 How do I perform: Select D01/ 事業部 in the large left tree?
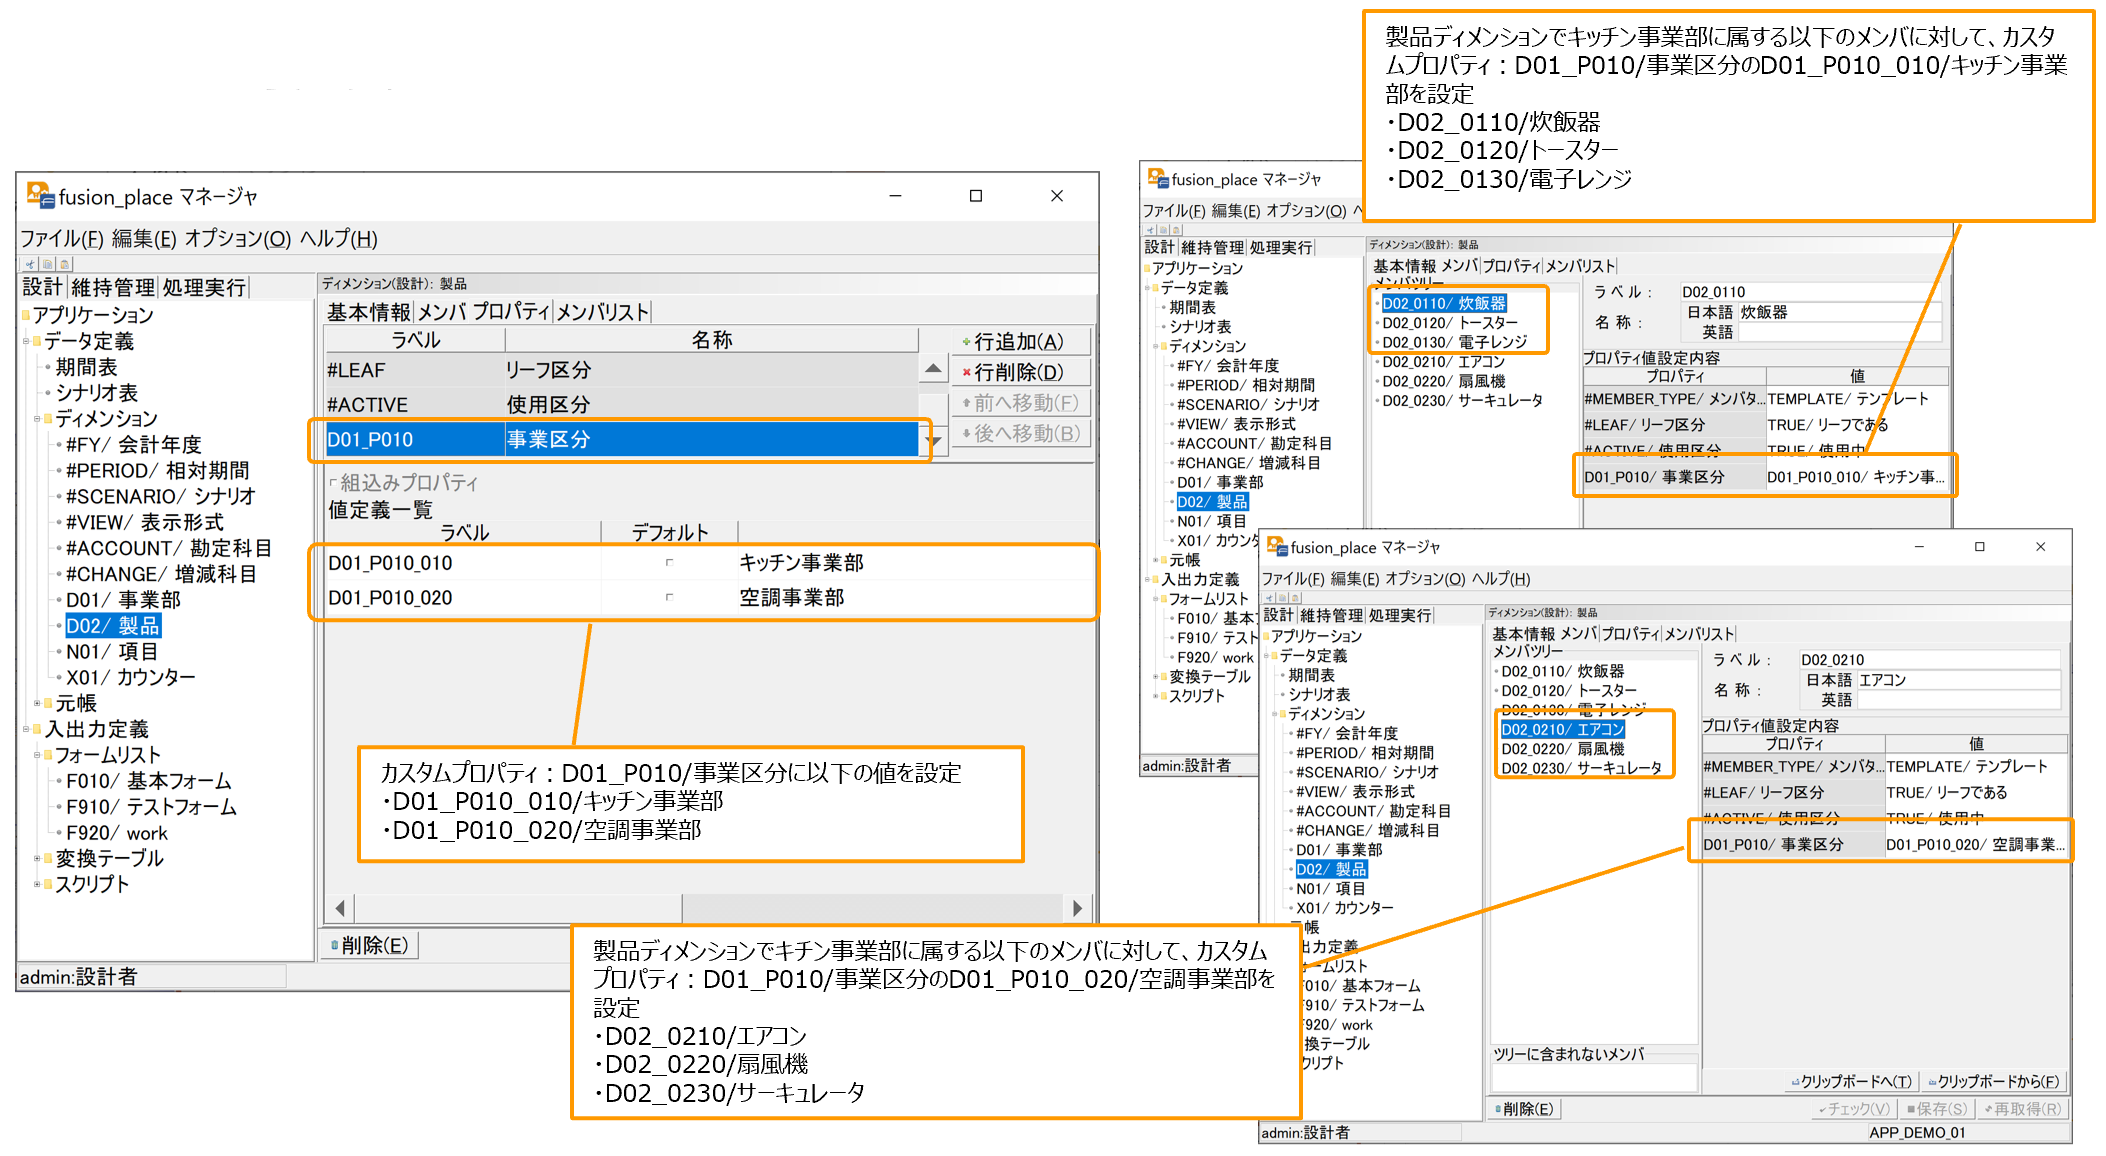point(123,600)
